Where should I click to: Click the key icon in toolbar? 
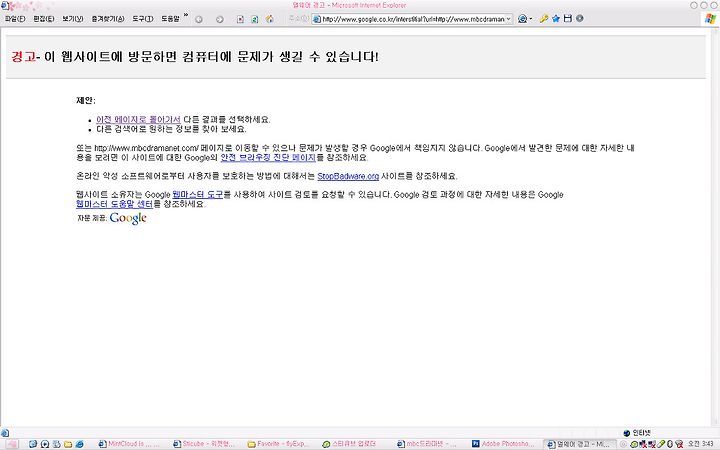544,19
